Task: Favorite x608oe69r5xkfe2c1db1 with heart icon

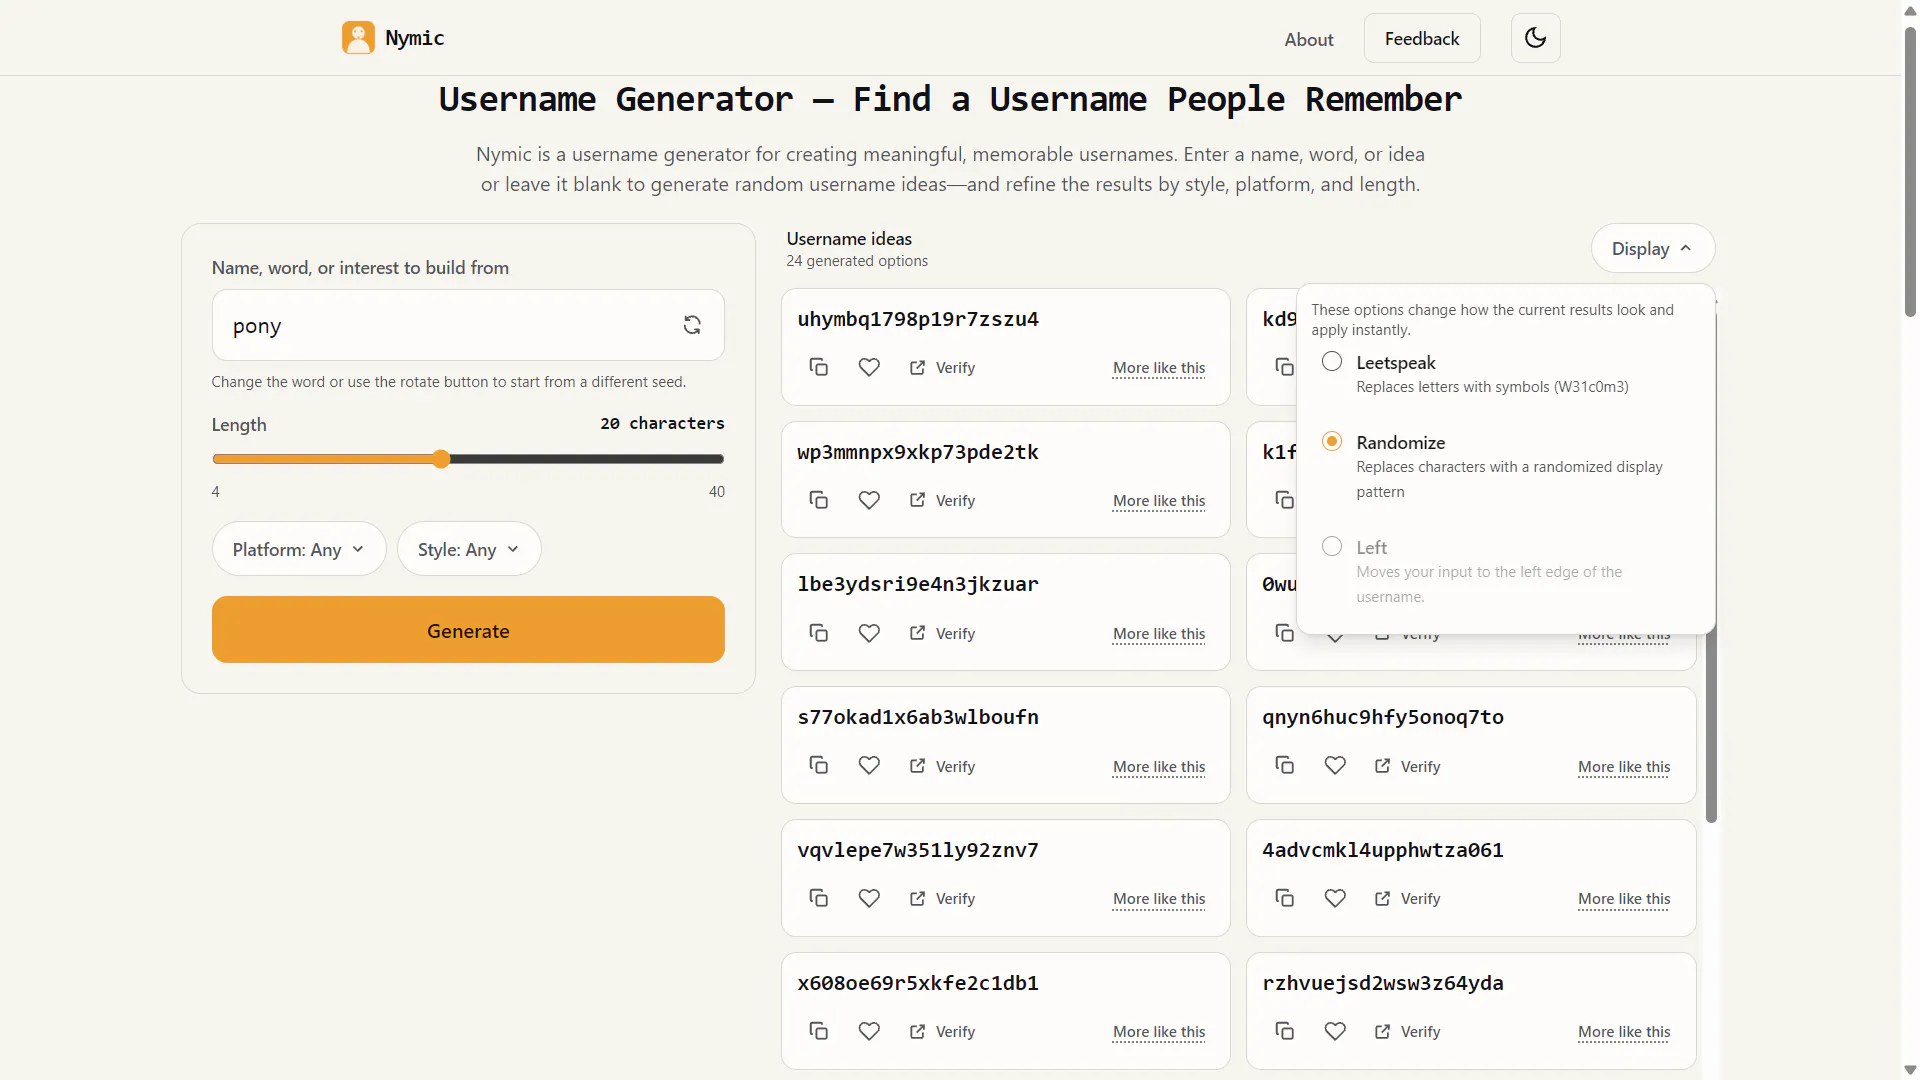Action: [869, 1031]
